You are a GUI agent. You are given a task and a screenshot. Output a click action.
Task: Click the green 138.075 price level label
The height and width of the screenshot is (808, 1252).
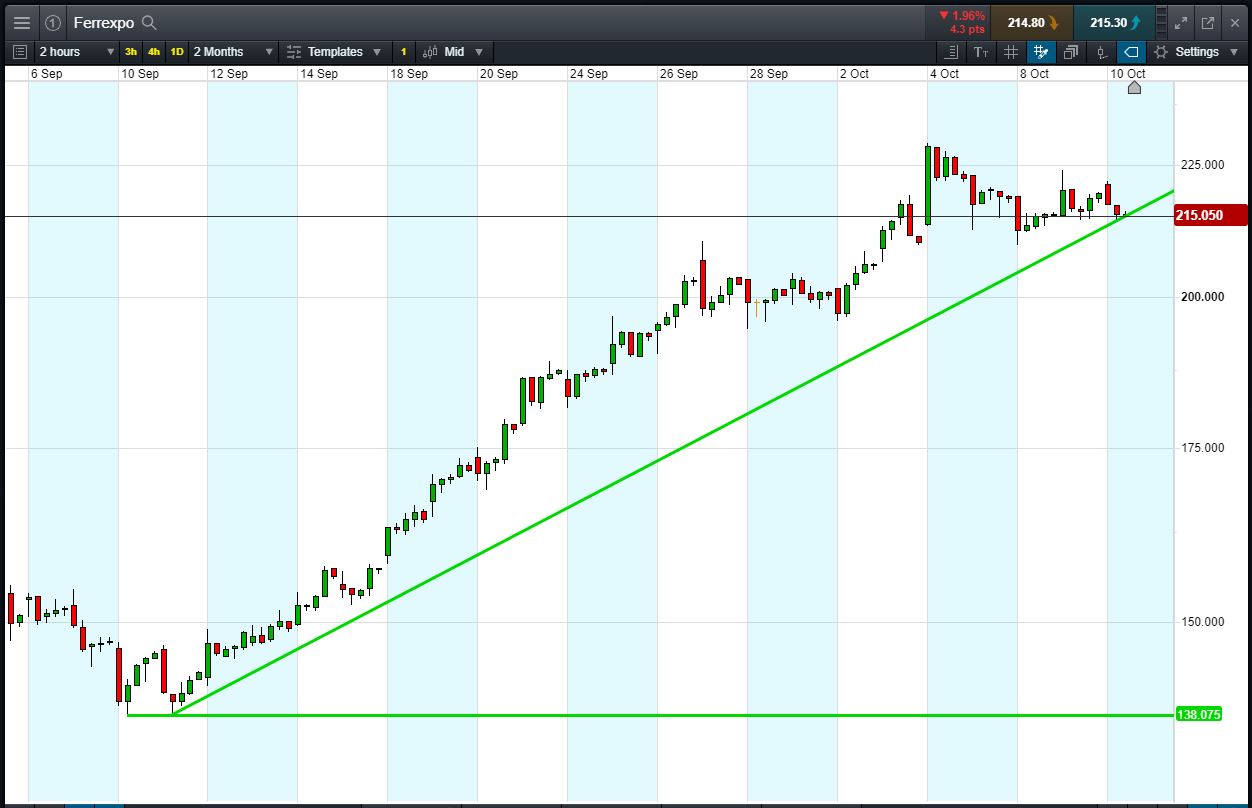pos(1198,715)
